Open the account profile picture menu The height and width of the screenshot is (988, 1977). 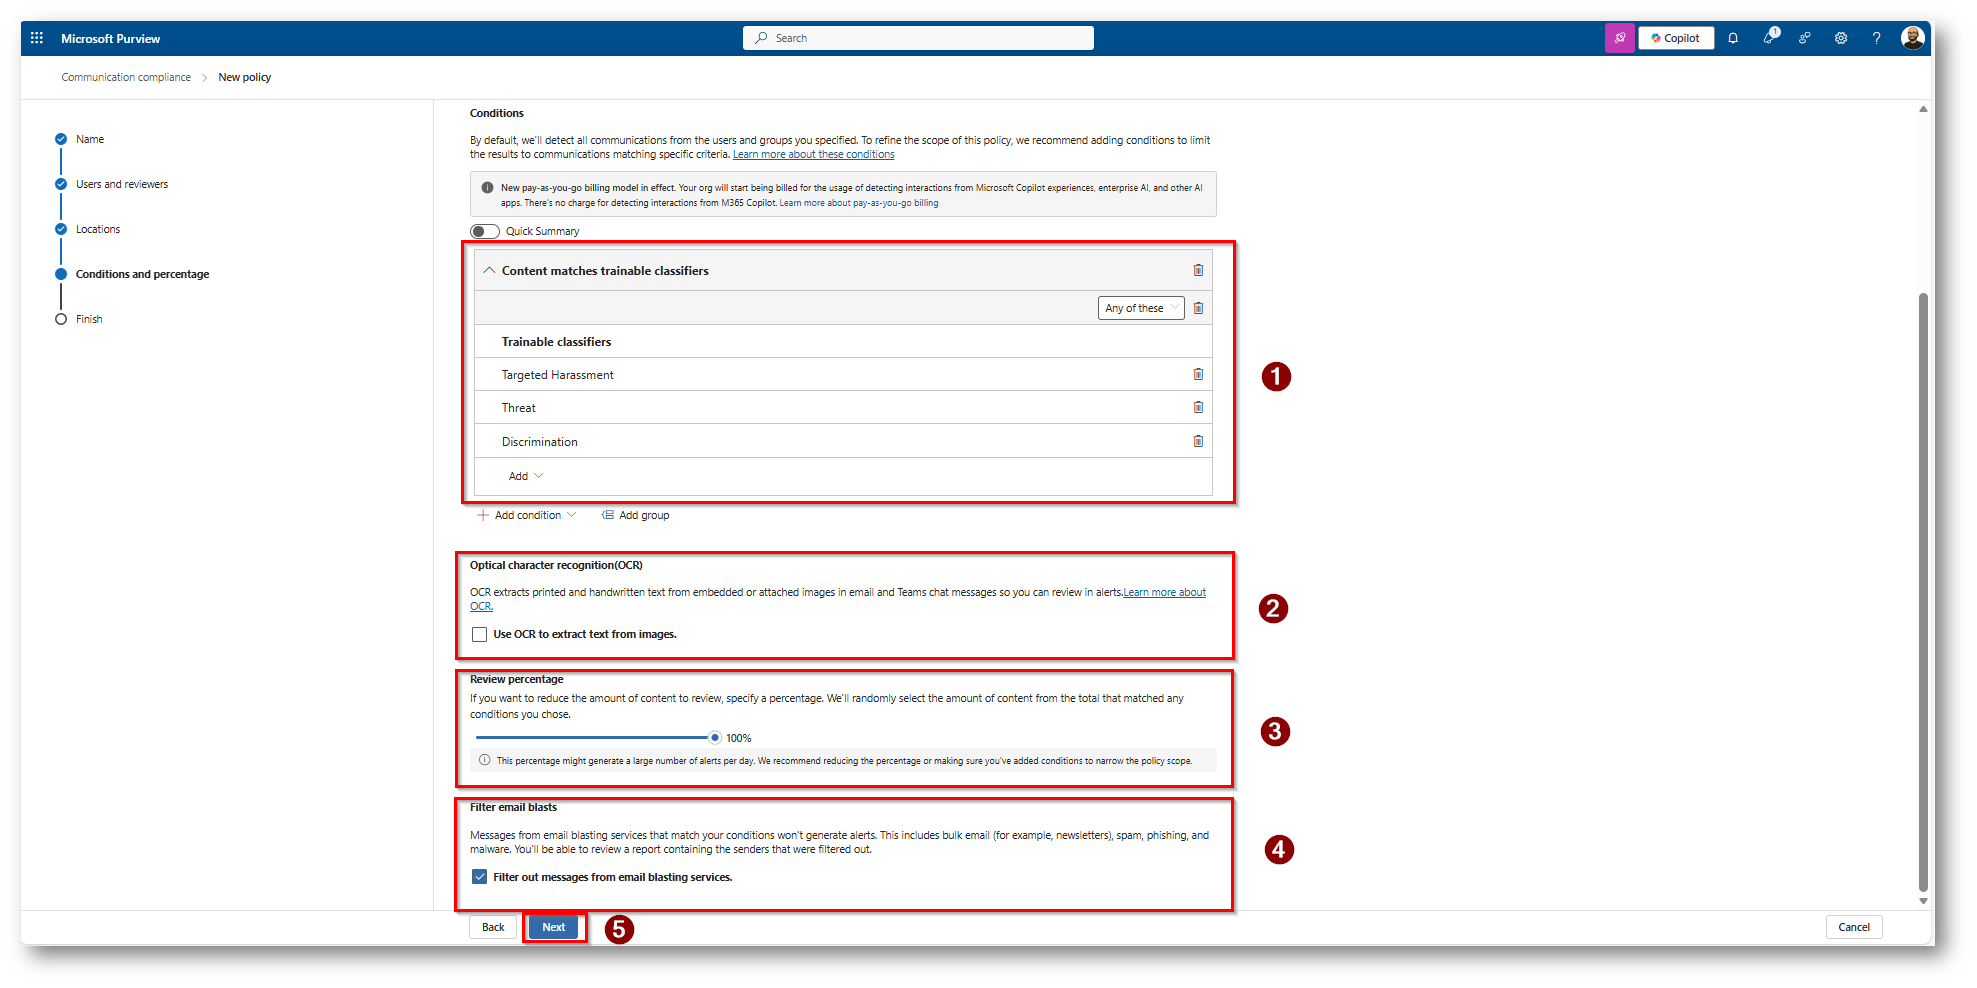click(1913, 37)
